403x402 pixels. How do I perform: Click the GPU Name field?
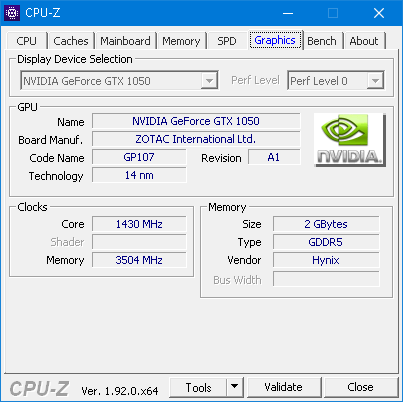(196, 121)
